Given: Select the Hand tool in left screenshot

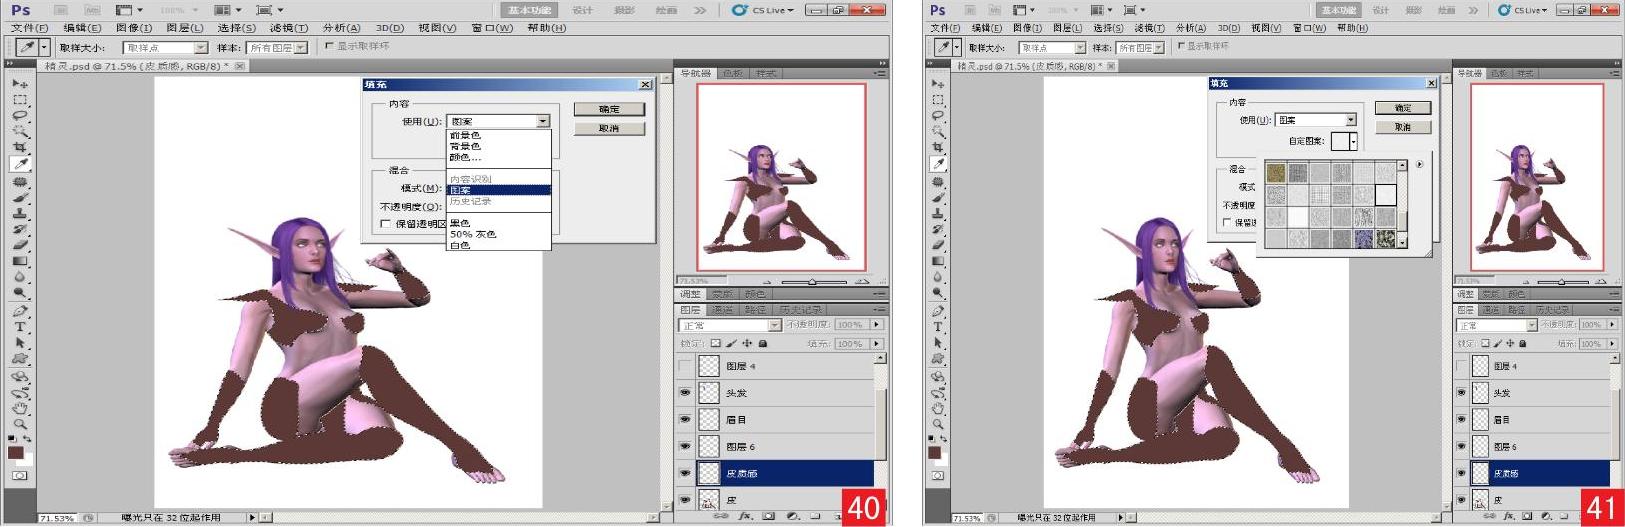Looking at the screenshot, I should click(x=20, y=408).
